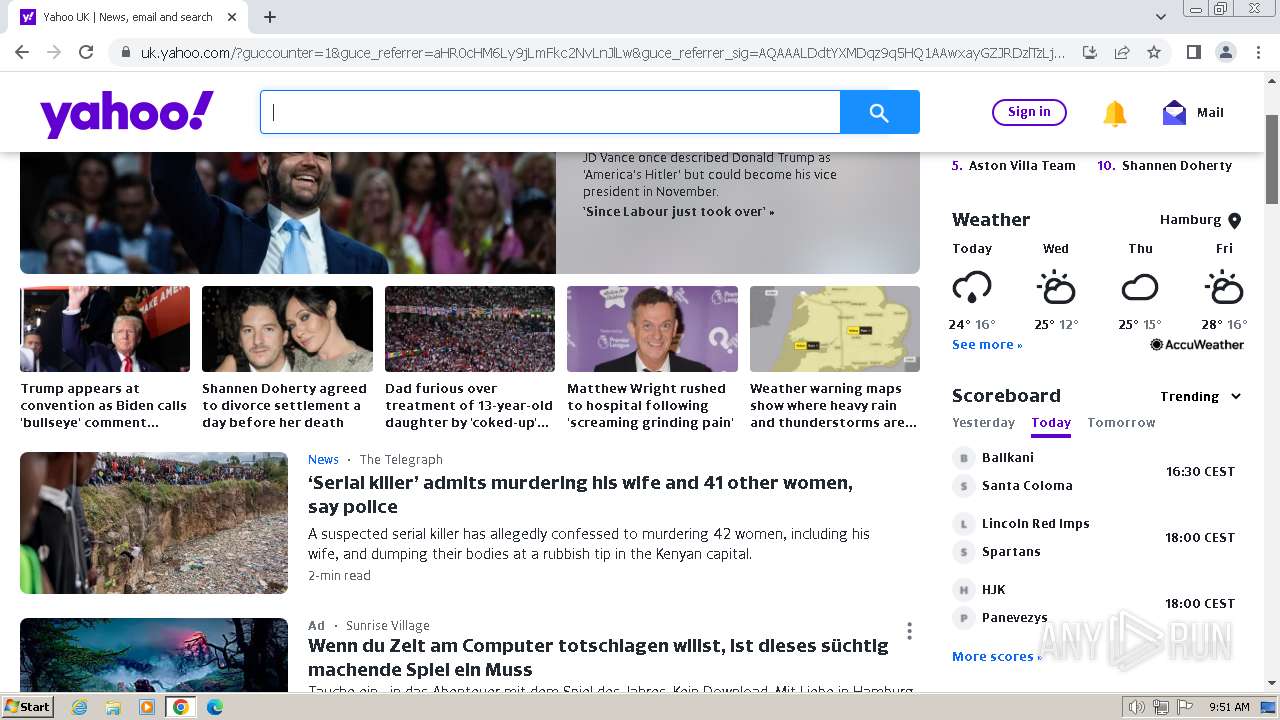Click the taskbar clock showing 9:51 AM
Image resolution: width=1280 pixels, height=720 pixels.
(x=1229, y=707)
